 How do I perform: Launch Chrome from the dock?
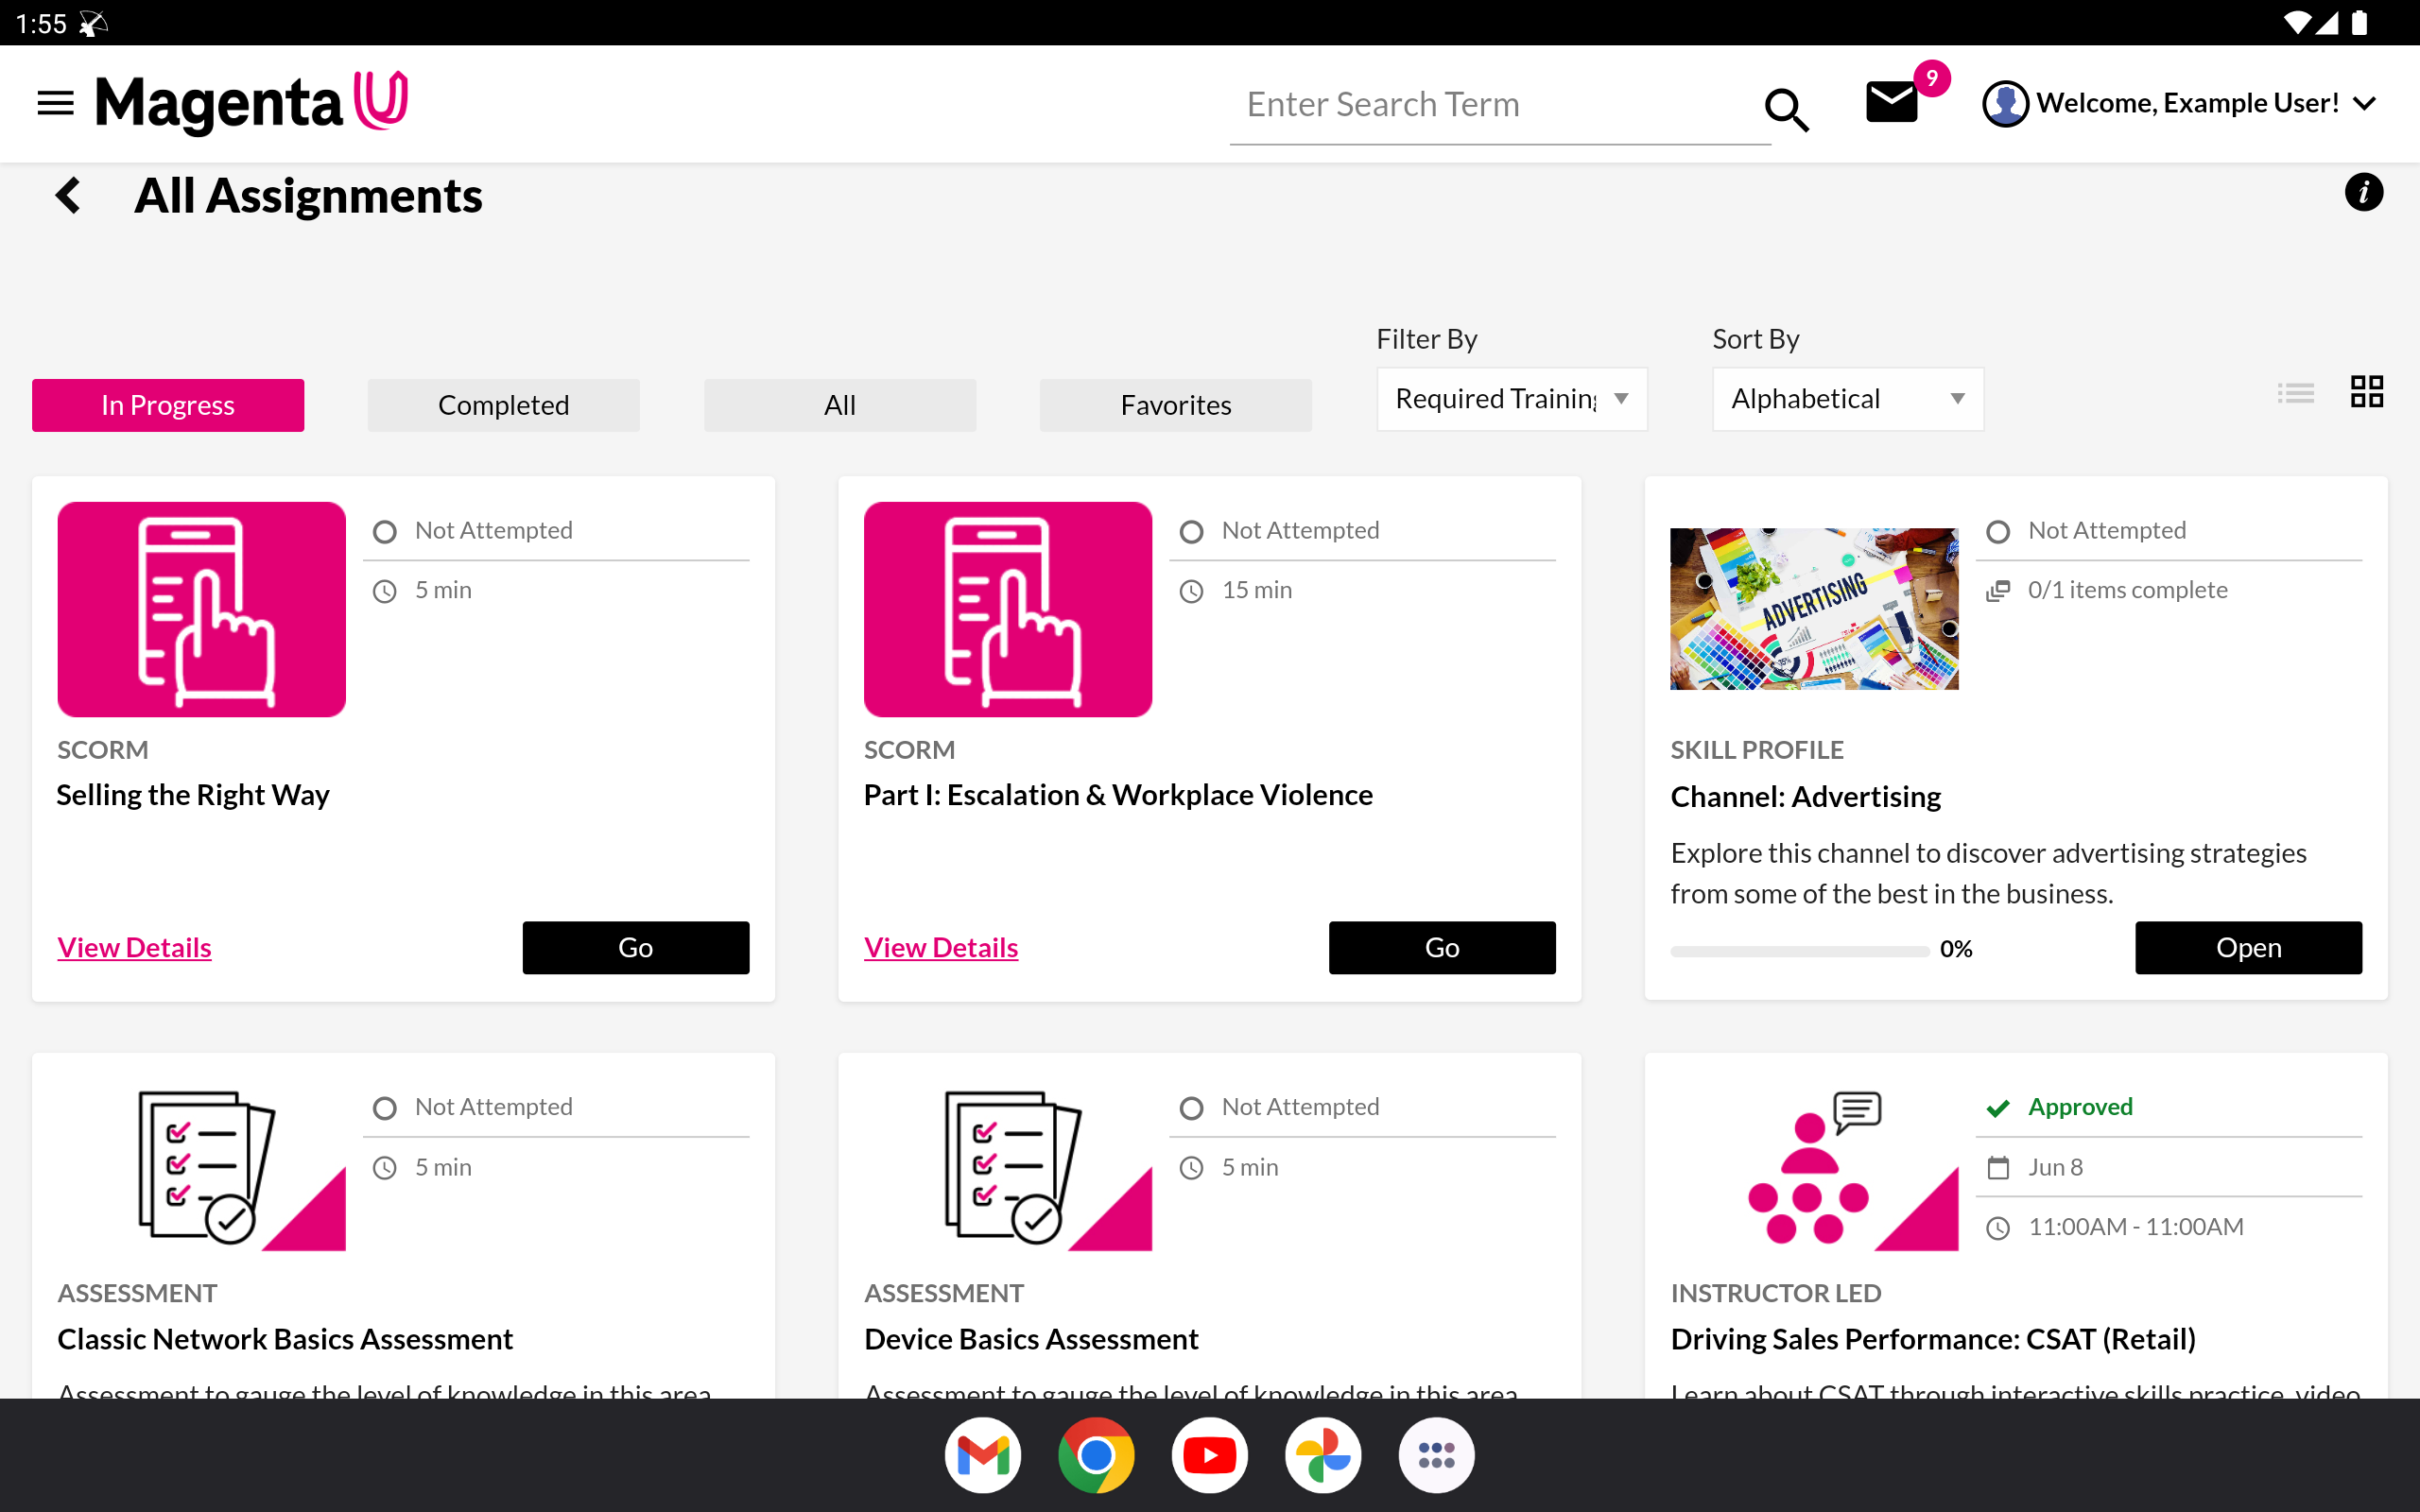[1096, 1455]
